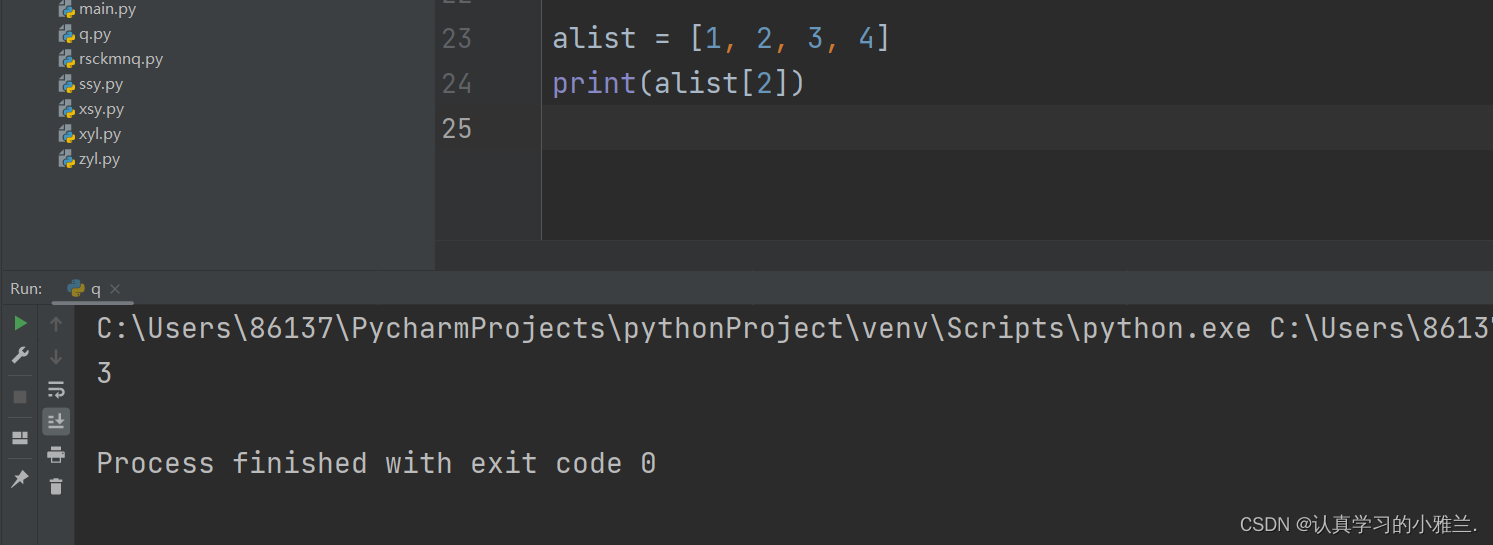The image size is (1493, 545).
Task: Toggle scroll to end of output
Action: click(56, 421)
